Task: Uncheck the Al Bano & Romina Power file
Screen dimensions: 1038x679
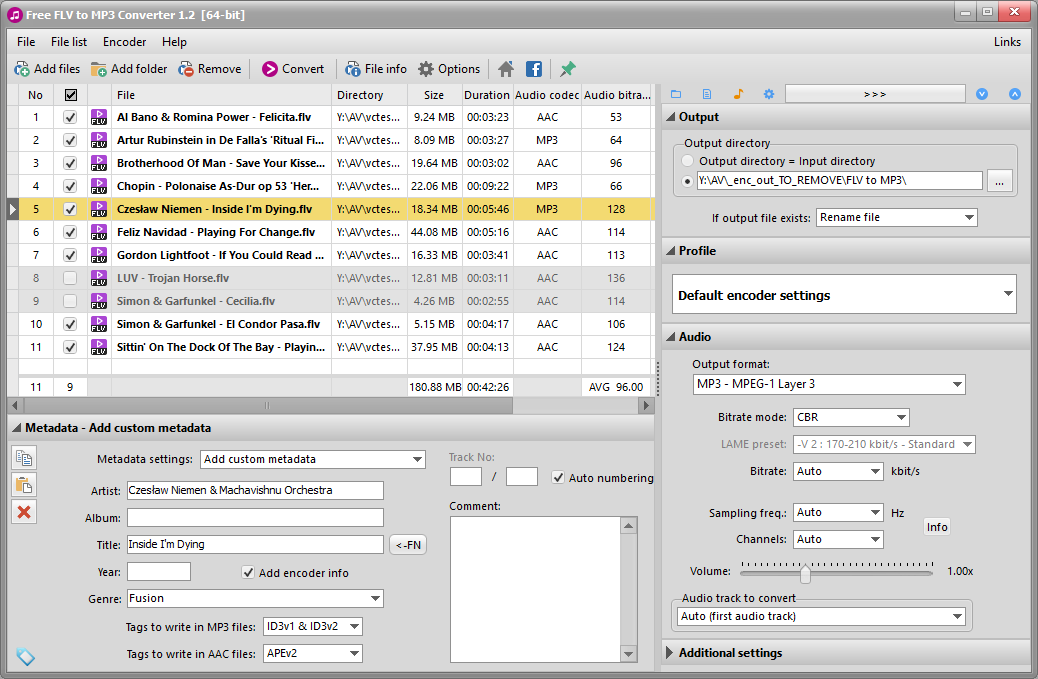Action: pos(70,117)
